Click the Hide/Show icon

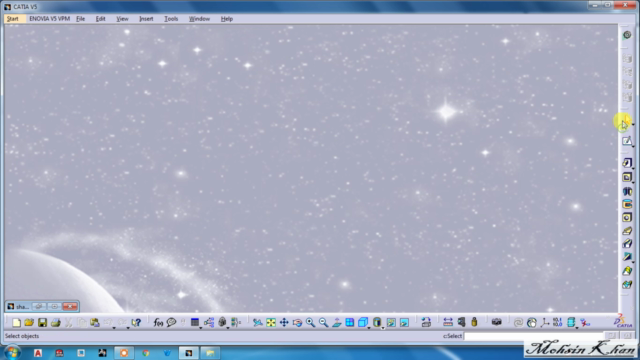[391, 322]
